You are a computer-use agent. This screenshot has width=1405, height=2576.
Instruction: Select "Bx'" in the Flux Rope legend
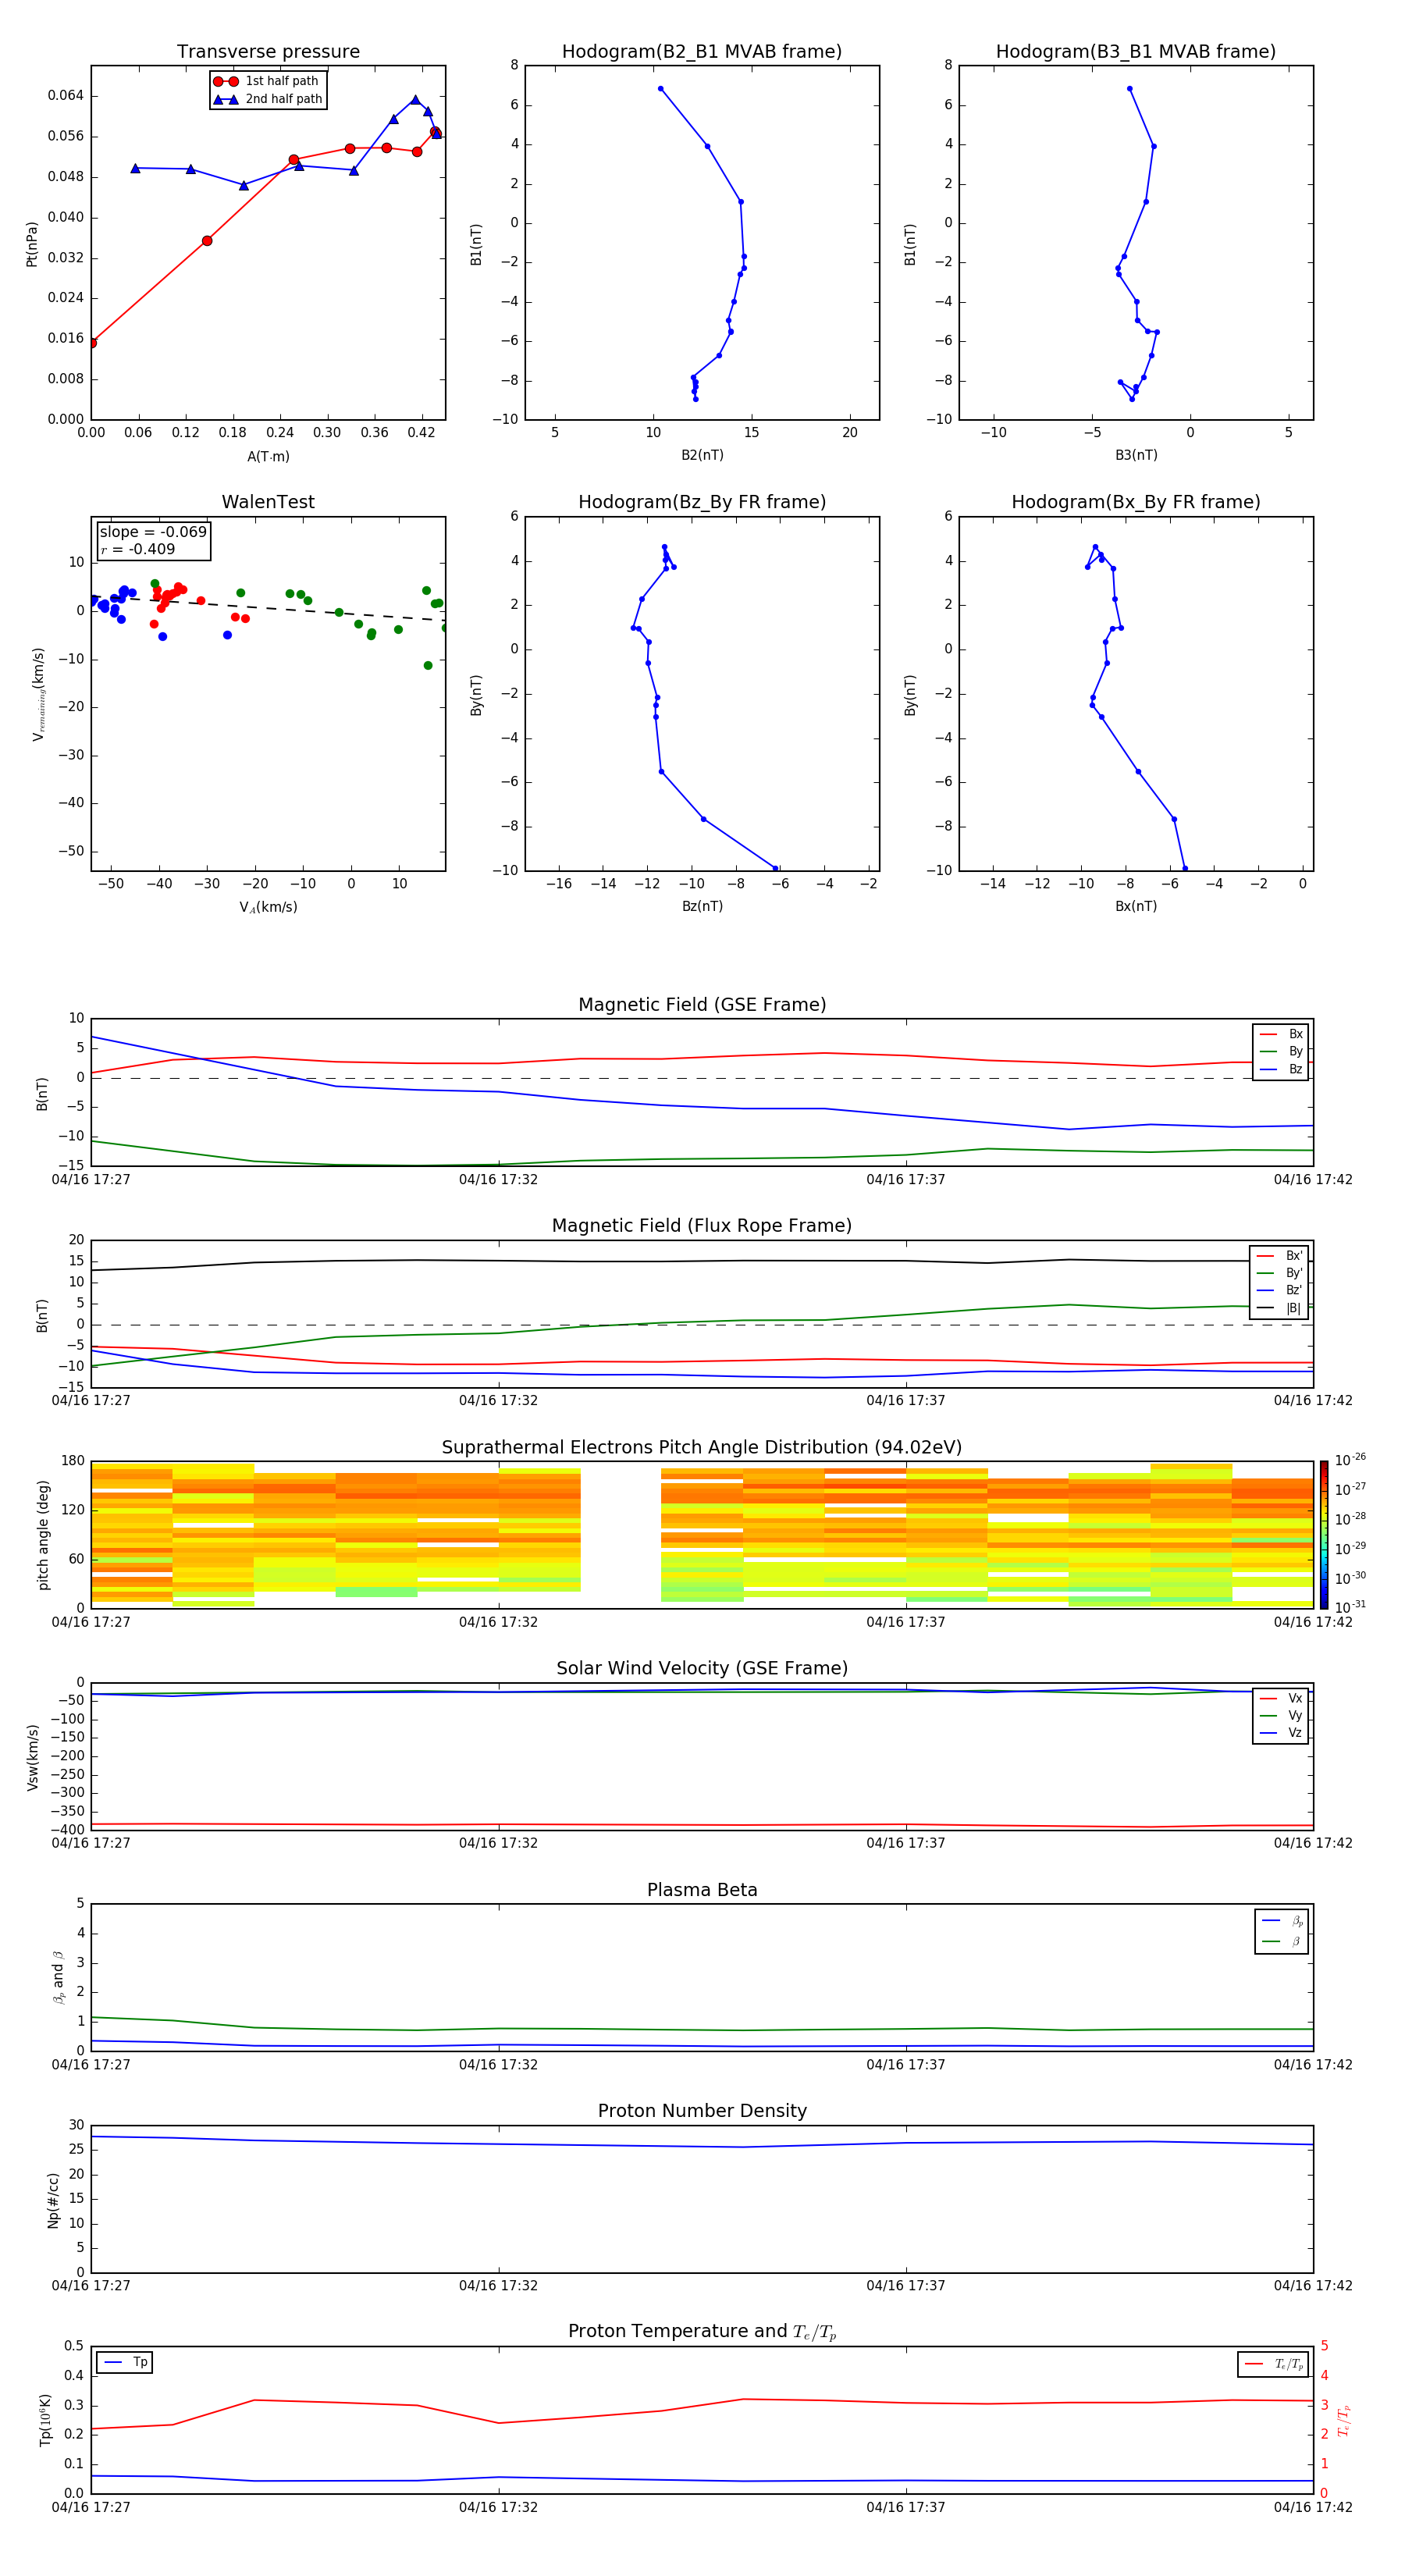click(x=1280, y=1256)
